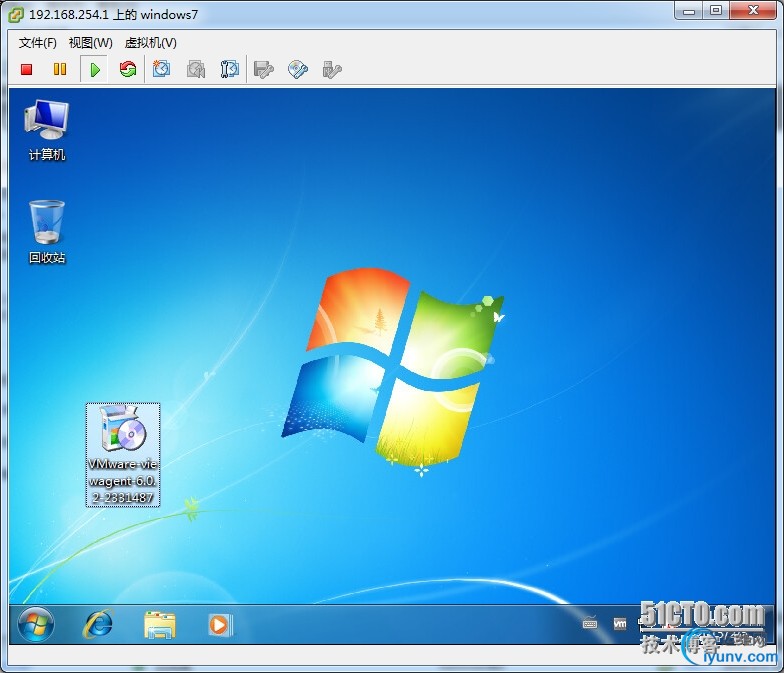Click the red Power Off button
The height and width of the screenshot is (673, 784).
[x=26, y=69]
